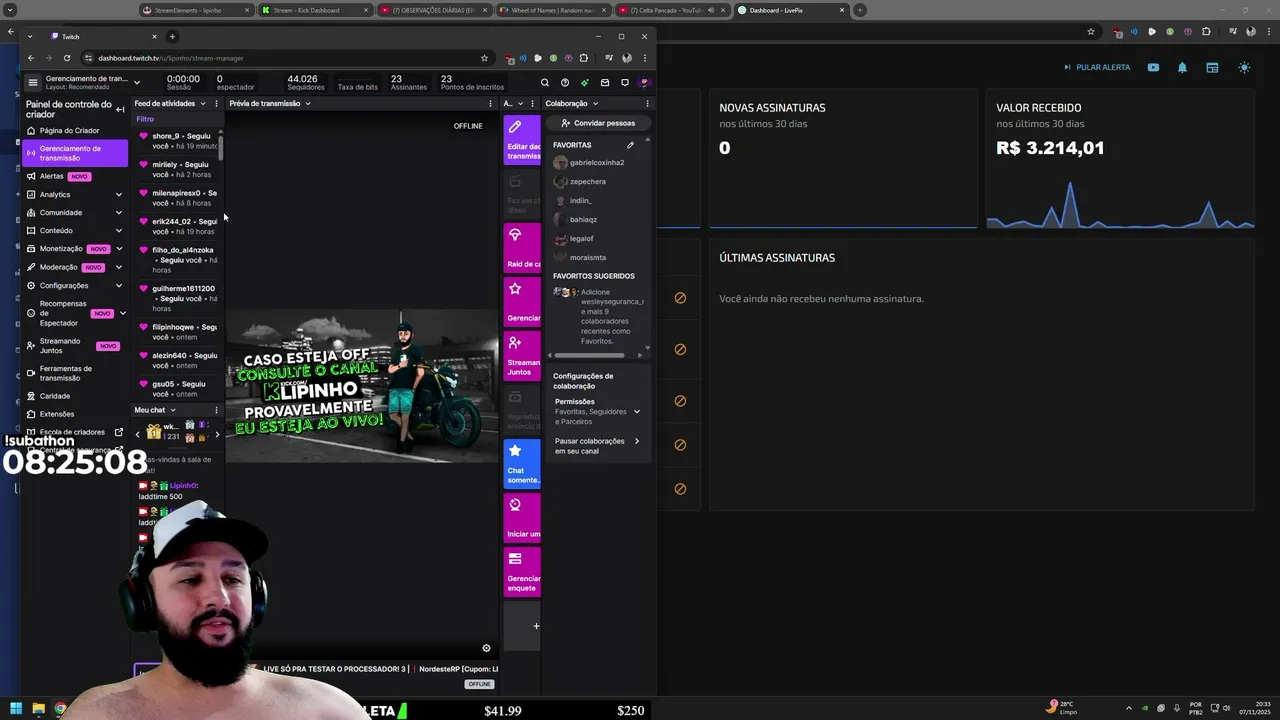1280x720 pixels.
Task: Open the Colaboração panel three-dot menu
Action: (647, 103)
